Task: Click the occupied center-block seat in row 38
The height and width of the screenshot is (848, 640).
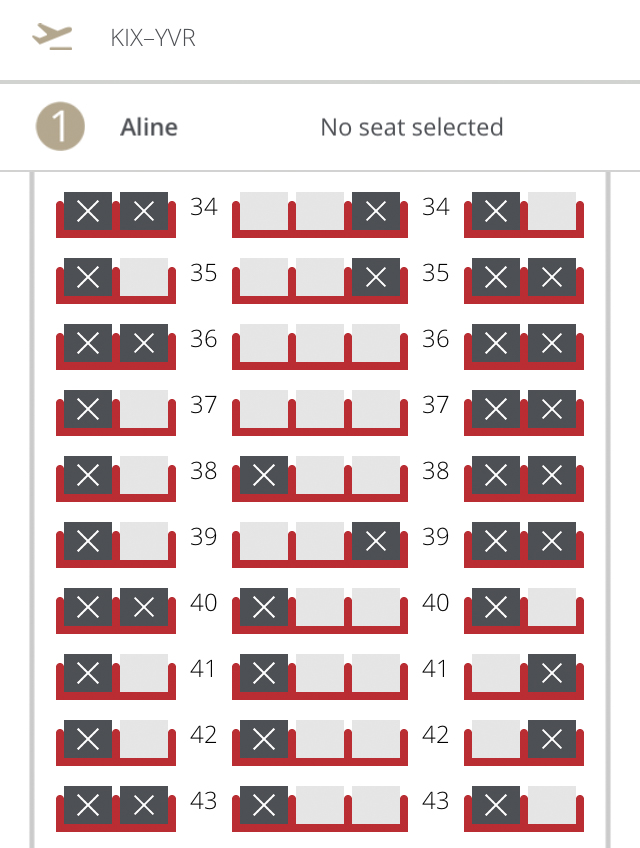Action: [x=264, y=475]
